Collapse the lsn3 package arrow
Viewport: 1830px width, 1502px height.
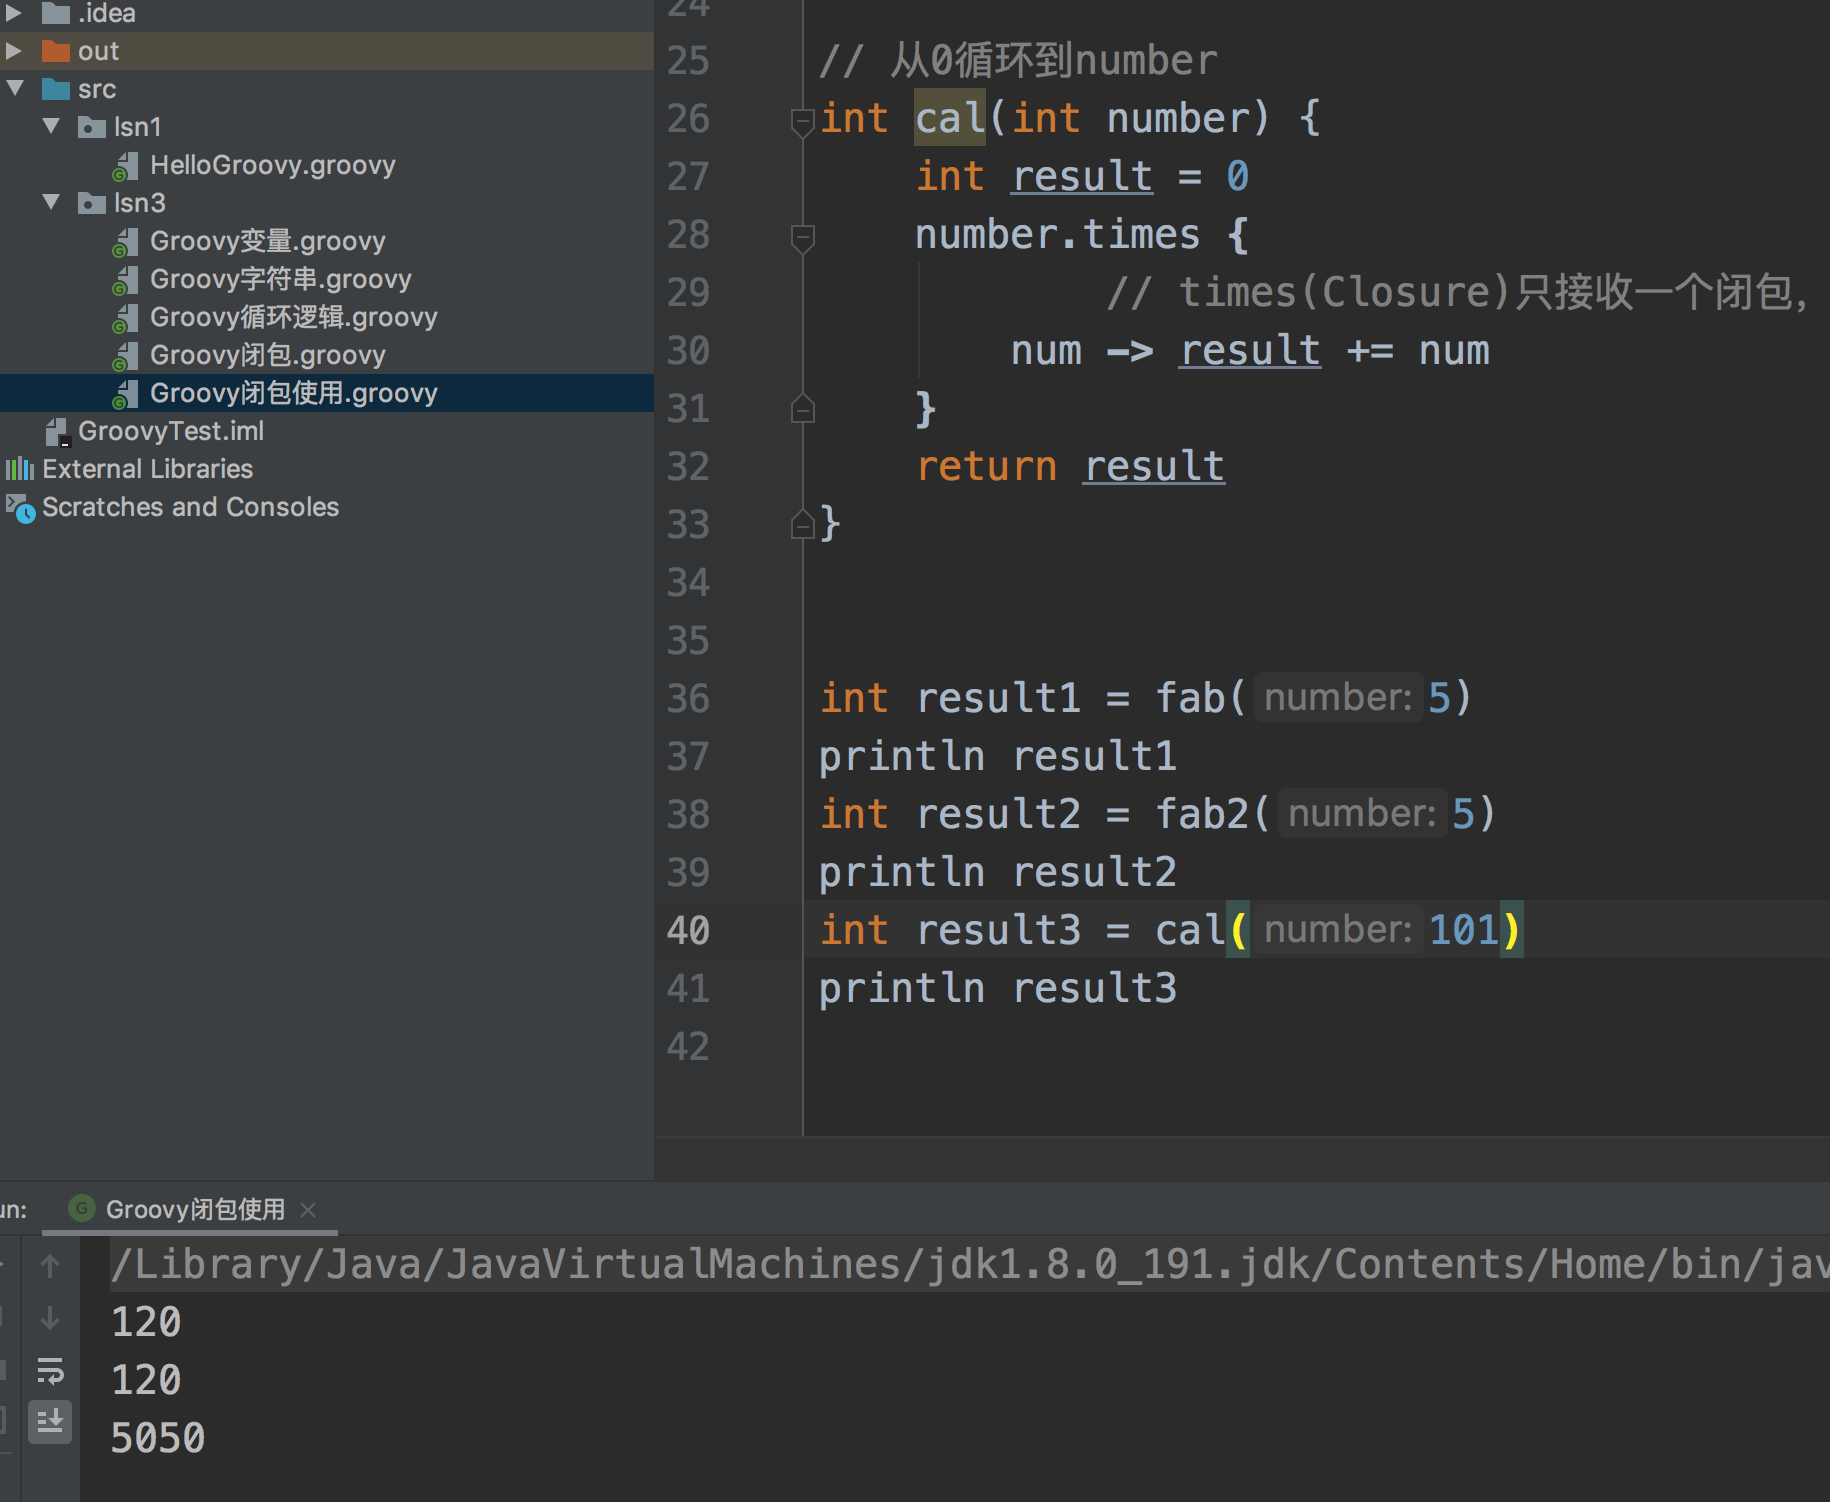click(52, 203)
